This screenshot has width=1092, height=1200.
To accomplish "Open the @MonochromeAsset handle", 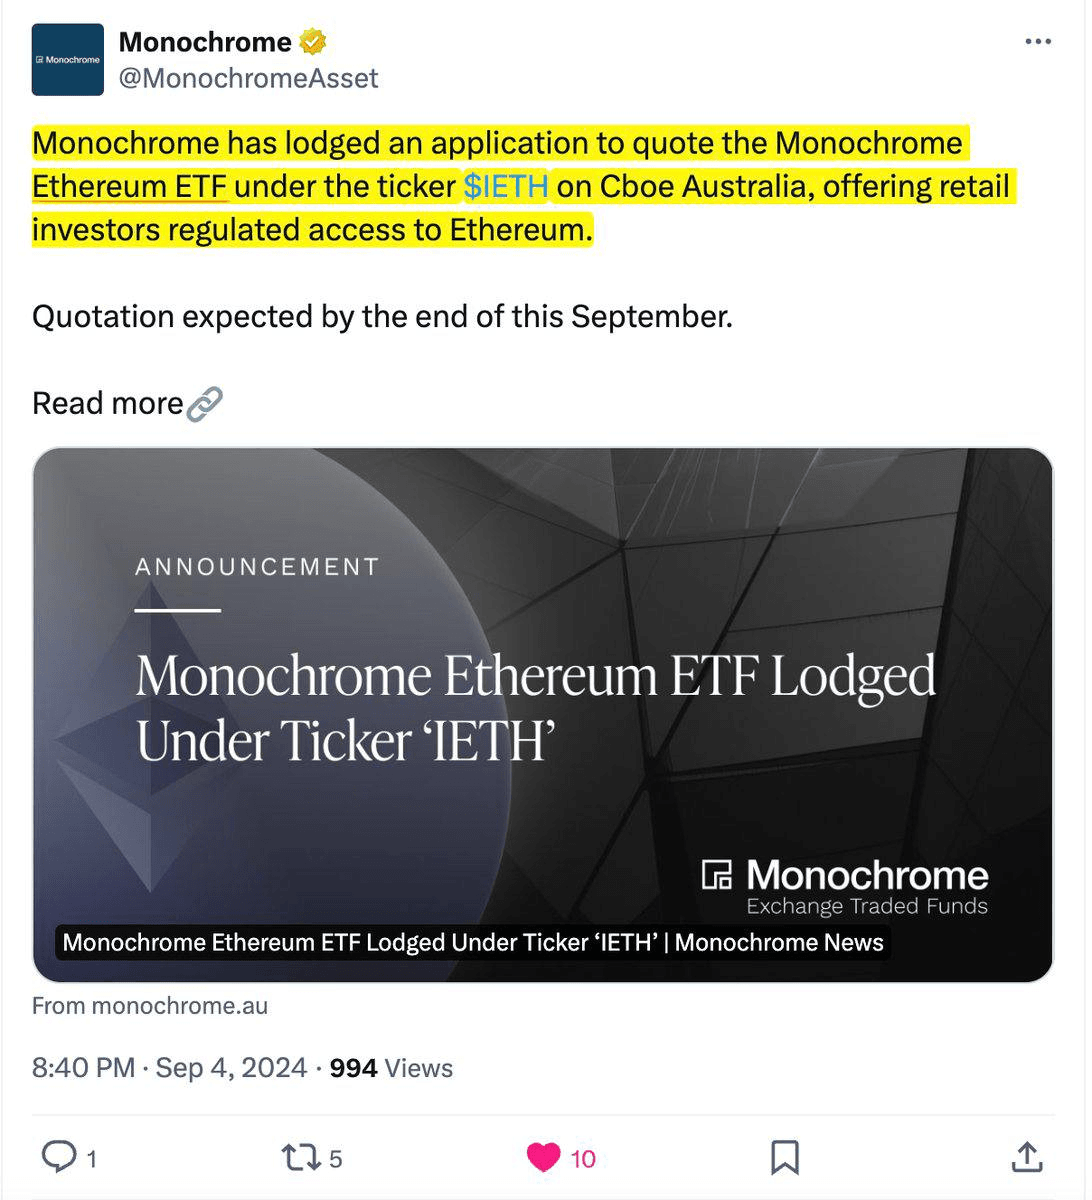I will [x=249, y=78].
